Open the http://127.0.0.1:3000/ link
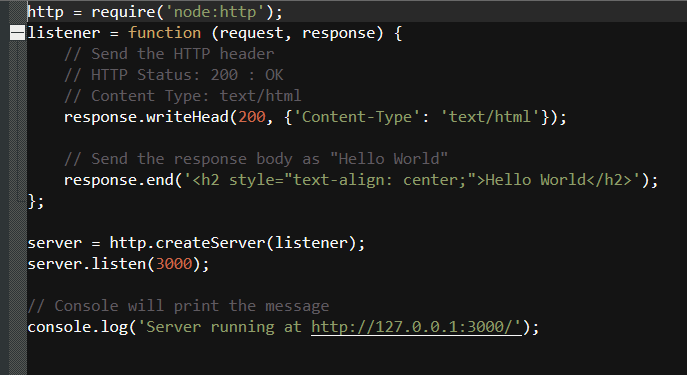687x375 pixels. coord(416,327)
